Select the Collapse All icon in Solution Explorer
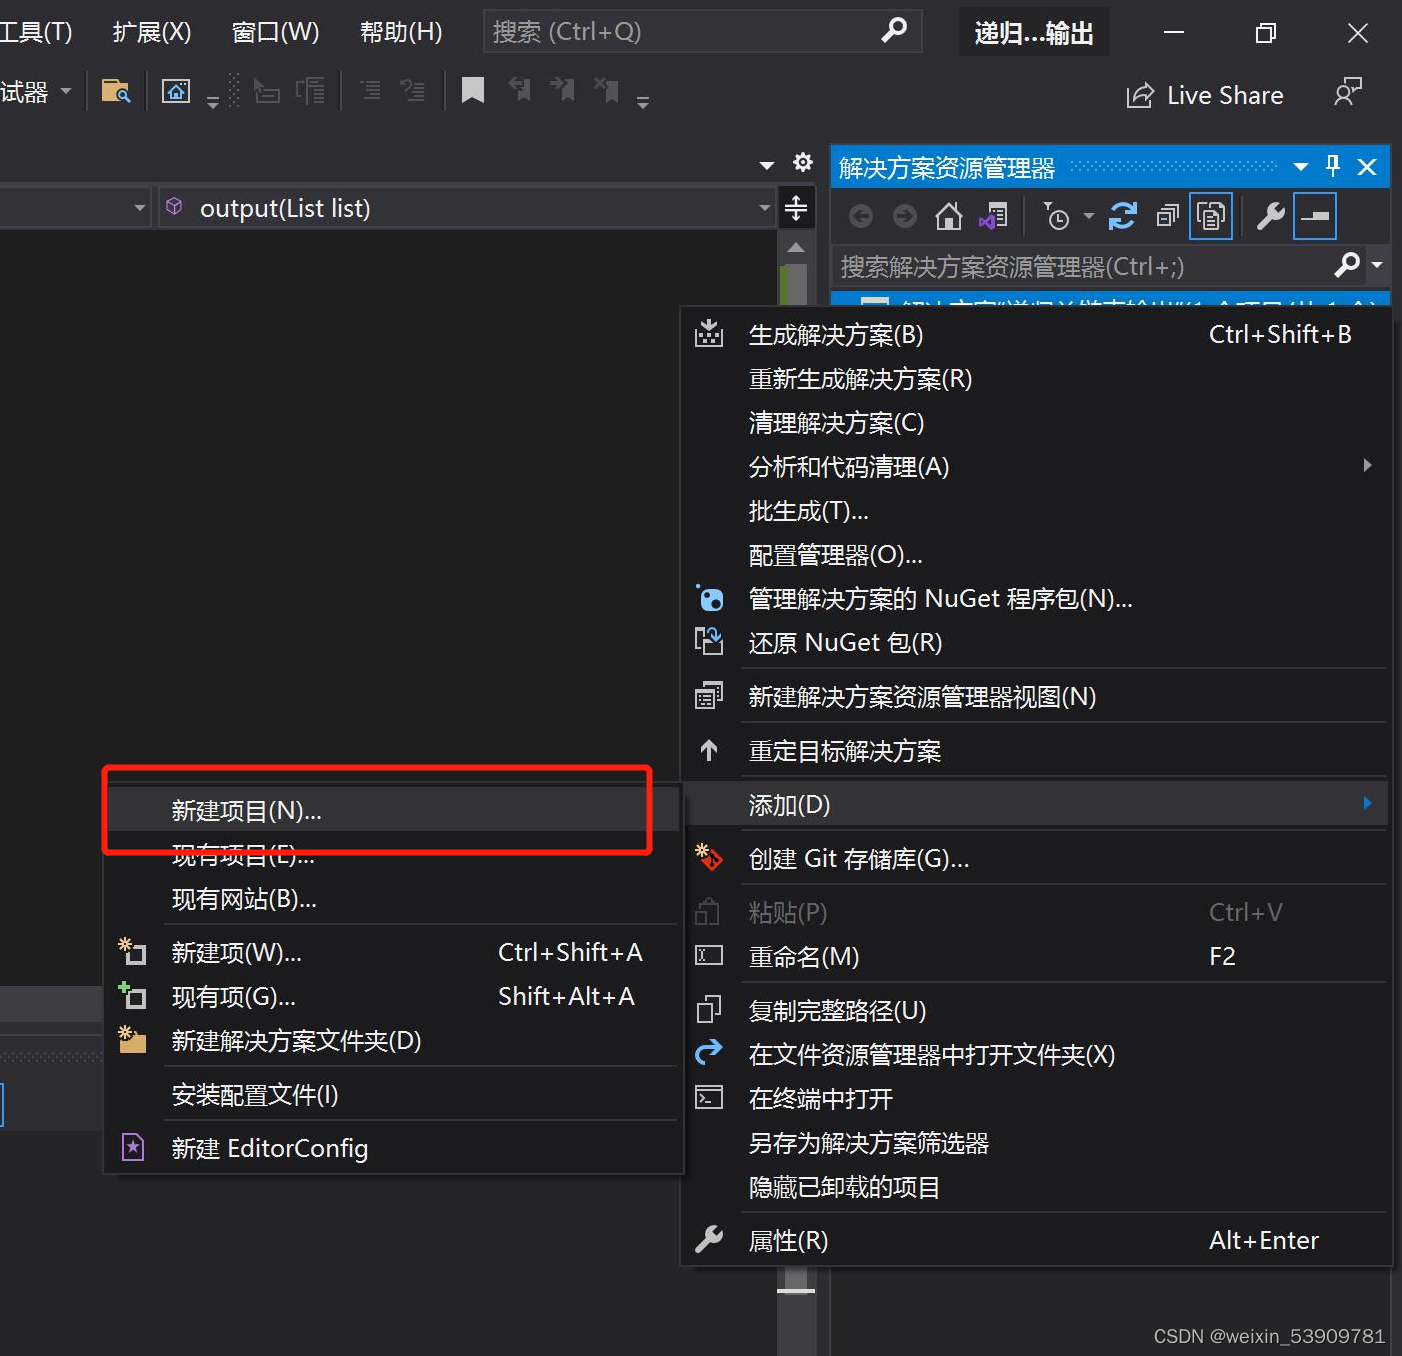The width and height of the screenshot is (1402, 1356). [1167, 215]
